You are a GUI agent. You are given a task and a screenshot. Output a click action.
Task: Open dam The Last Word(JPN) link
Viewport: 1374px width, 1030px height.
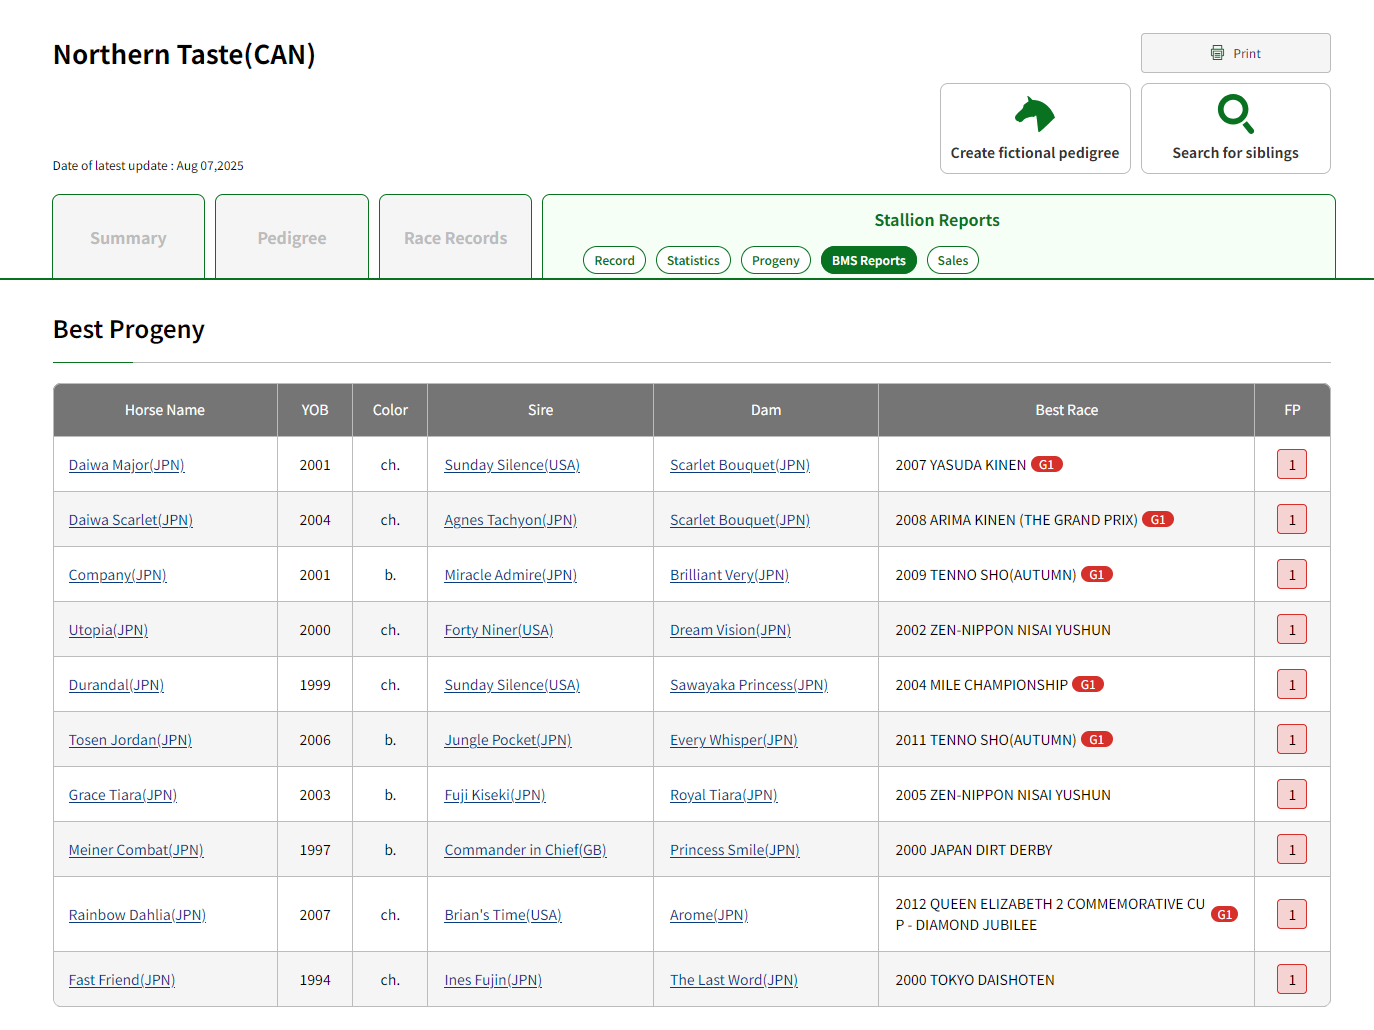(x=734, y=980)
